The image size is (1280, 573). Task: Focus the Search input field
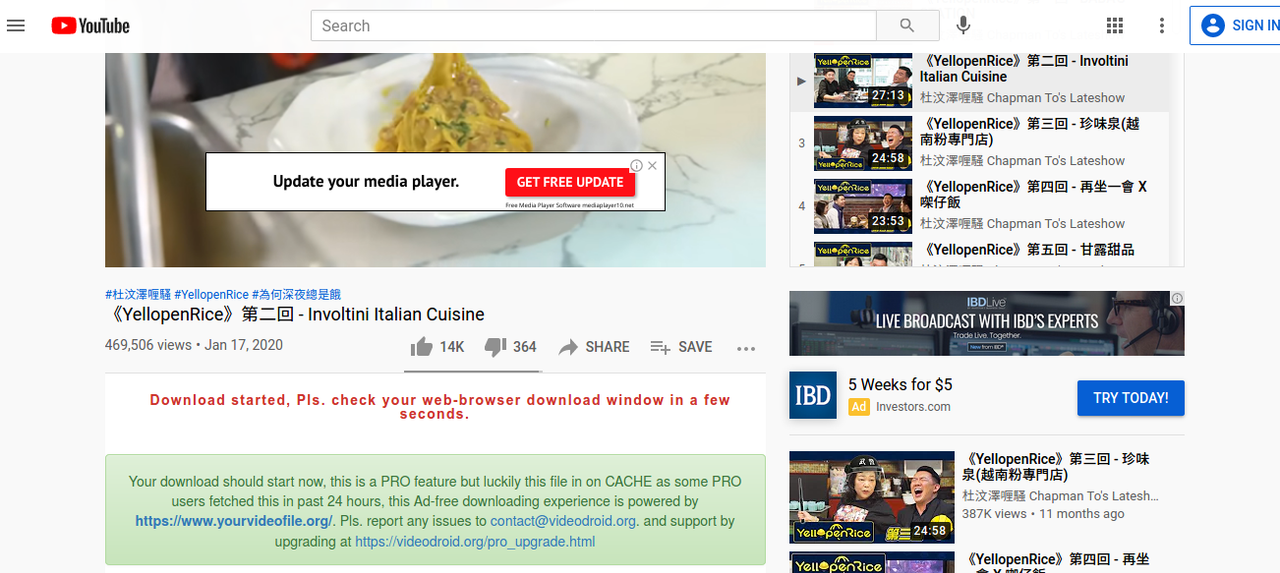point(594,26)
